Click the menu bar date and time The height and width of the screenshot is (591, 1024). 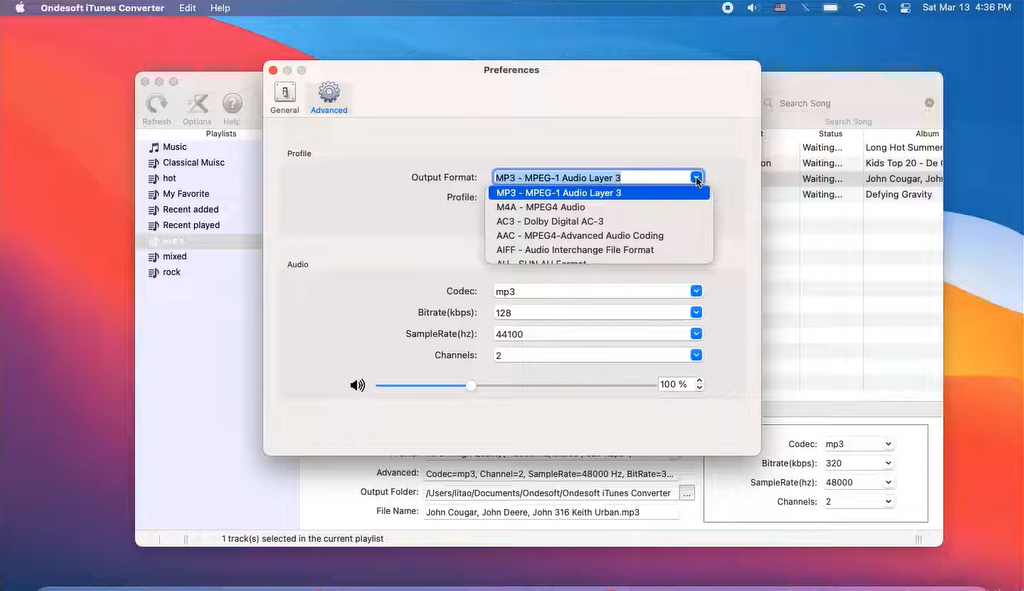[x=967, y=8]
